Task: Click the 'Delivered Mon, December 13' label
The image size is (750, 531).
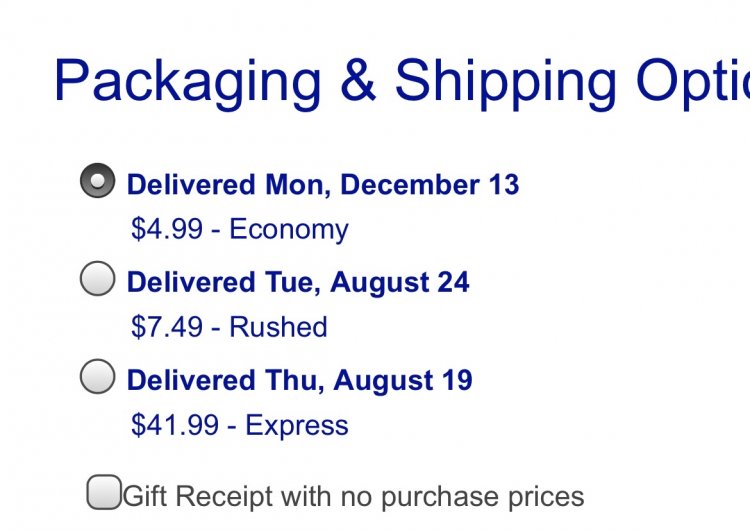Action: (x=323, y=185)
